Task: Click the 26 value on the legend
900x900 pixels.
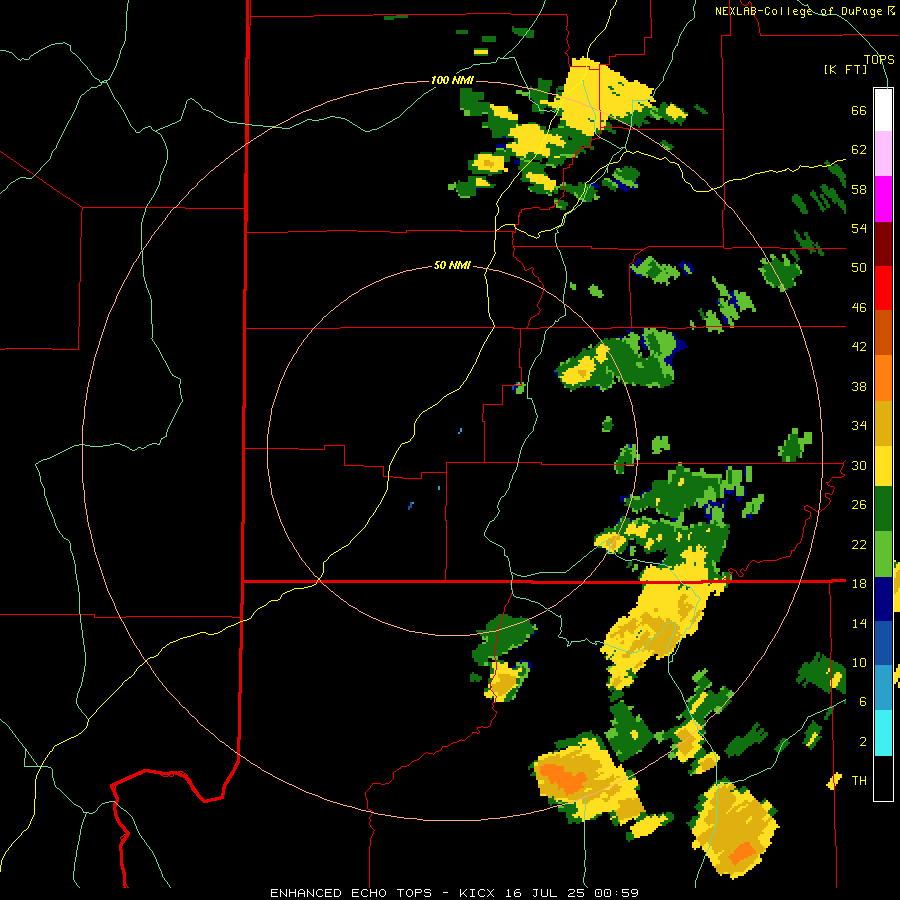Action: tap(859, 505)
